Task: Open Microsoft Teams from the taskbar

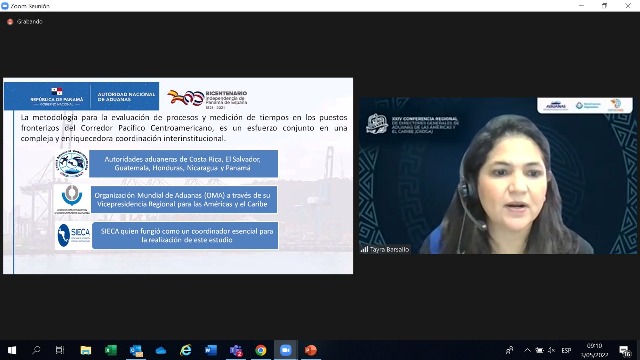Action: pos(236,350)
